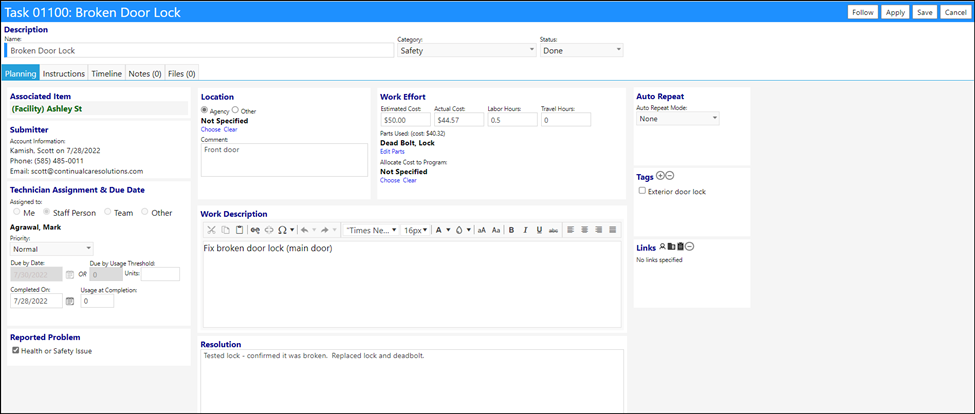
Task: Open the Category dropdown showing Safety
Action: [x=466, y=50]
